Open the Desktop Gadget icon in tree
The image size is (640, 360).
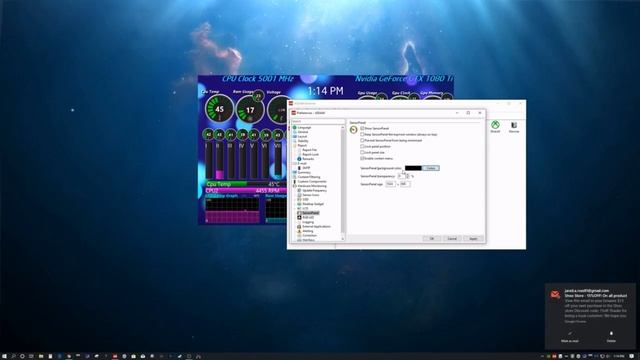tap(299, 204)
